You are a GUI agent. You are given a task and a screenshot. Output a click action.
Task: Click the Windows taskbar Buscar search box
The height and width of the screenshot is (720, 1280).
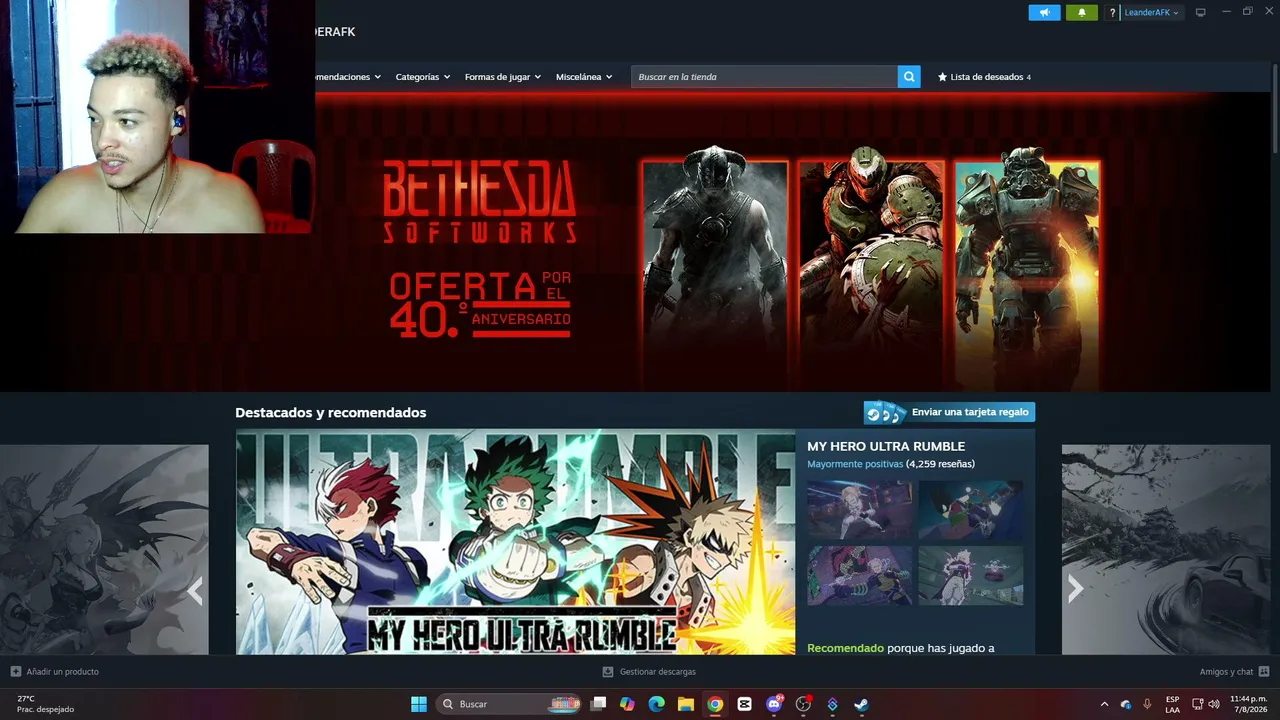coord(510,704)
